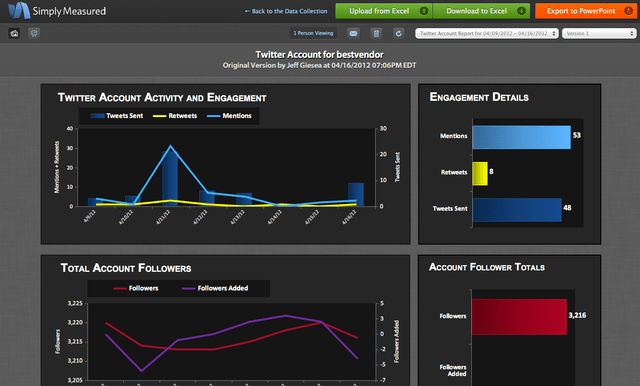Image resolution: width=640 pixels, height=386 pixels.
Task: Click the up arrow icon on Upload from Excel
Action: pyautogui.click(x=424, y=11)
